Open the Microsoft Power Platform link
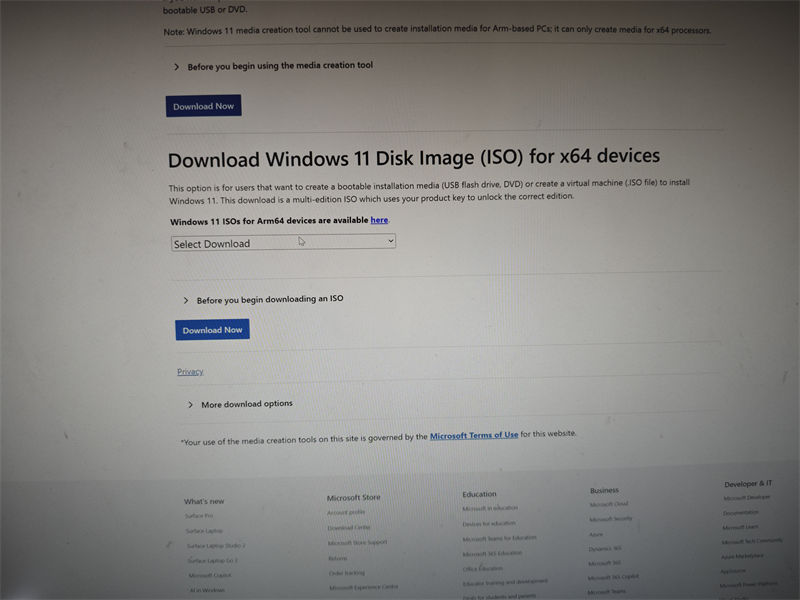The height and width of the screenshot is (600, 800). [x=748, y=585]
